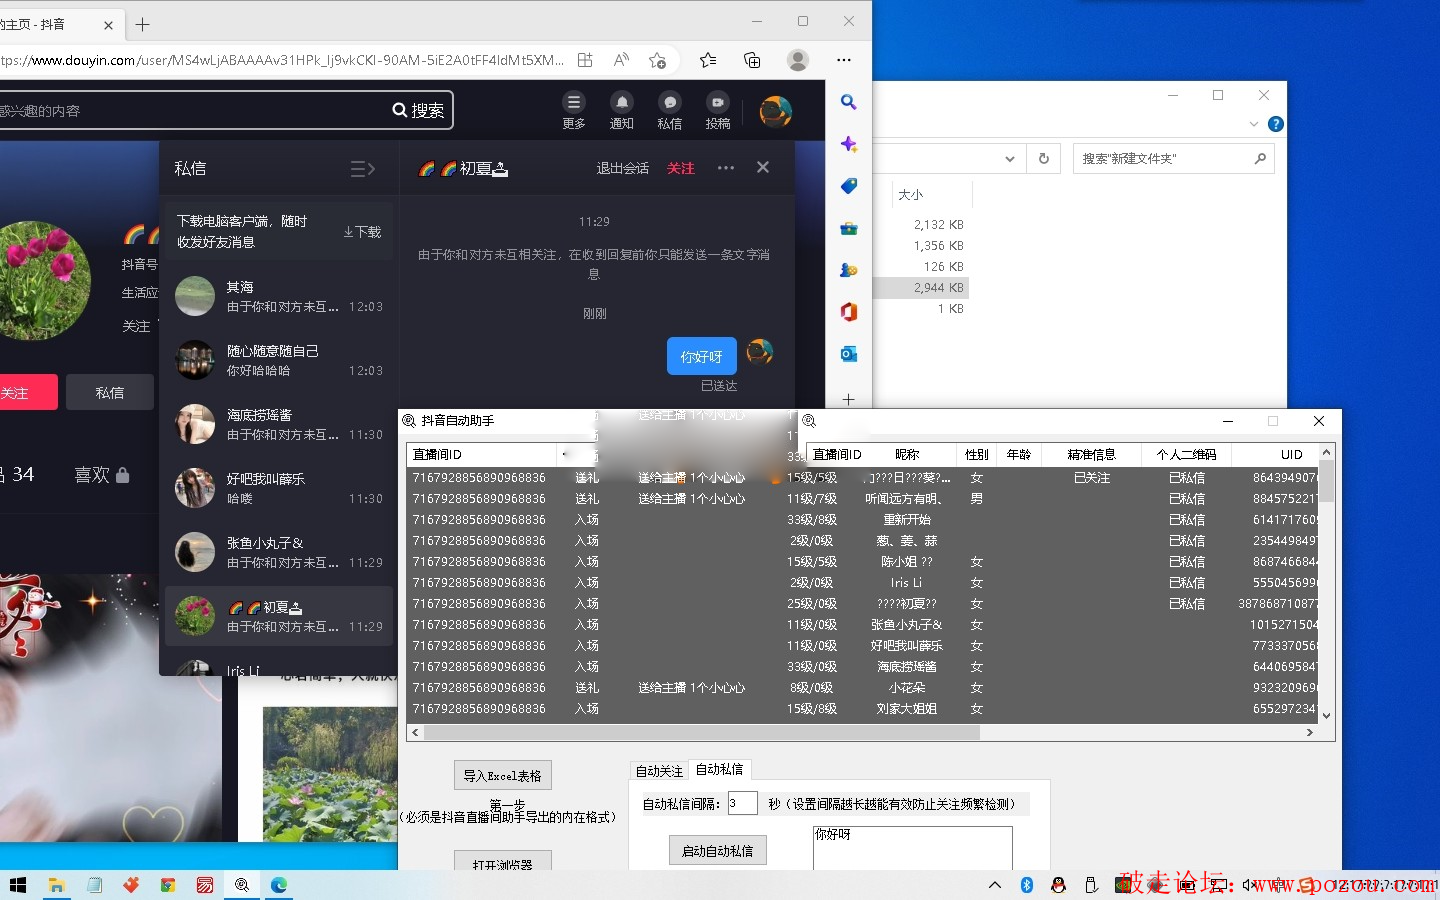Open the 通知 bell icon in Douyin header
Screen dimensions: 1440x900
(622, 110)
